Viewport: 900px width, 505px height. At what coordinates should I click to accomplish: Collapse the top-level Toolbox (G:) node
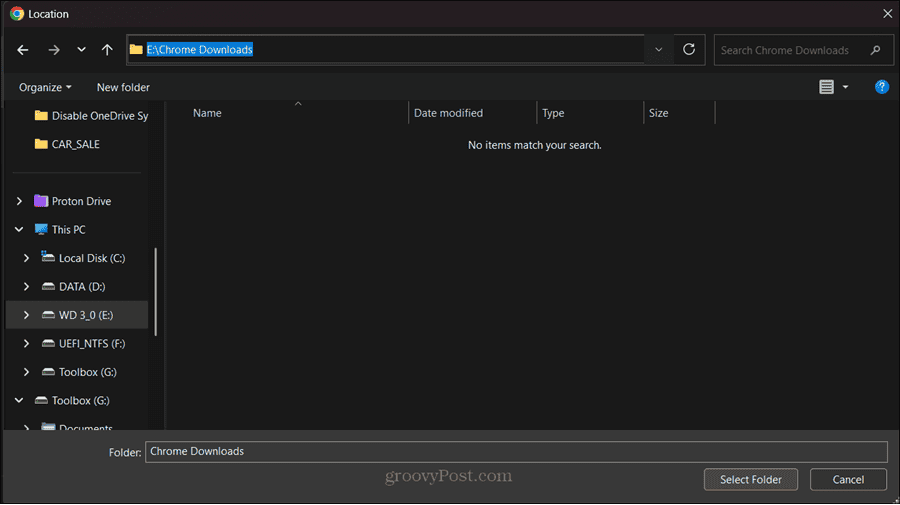click(x=19, y=401)
